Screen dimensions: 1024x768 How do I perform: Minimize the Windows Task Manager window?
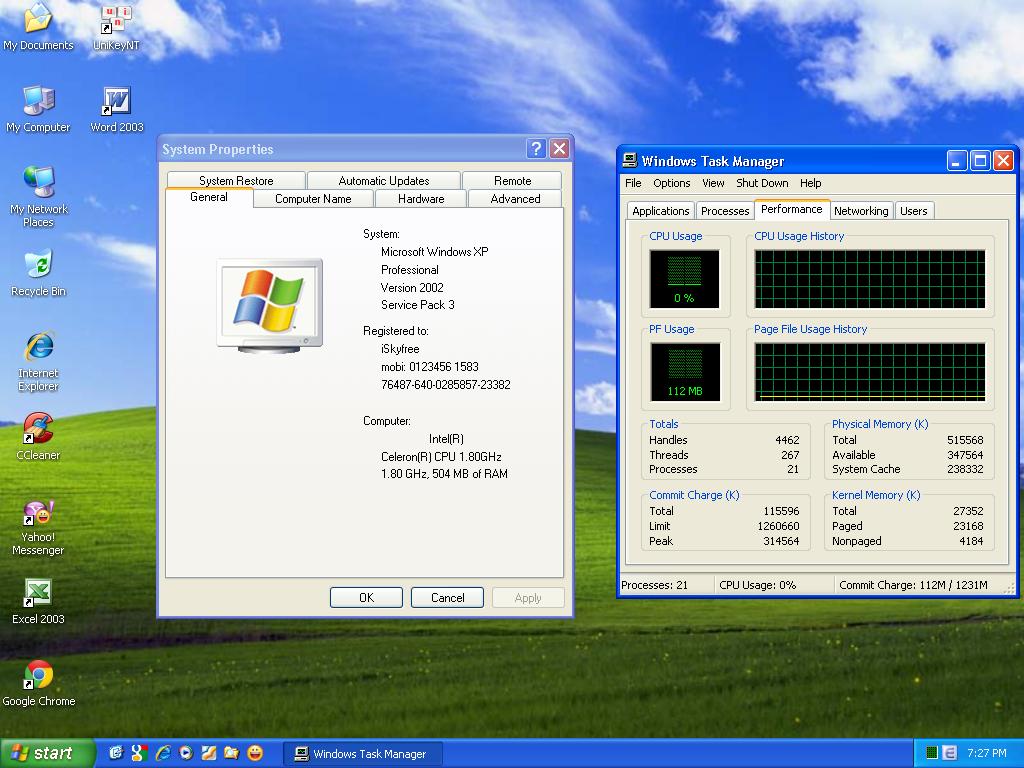click(957, 161)
